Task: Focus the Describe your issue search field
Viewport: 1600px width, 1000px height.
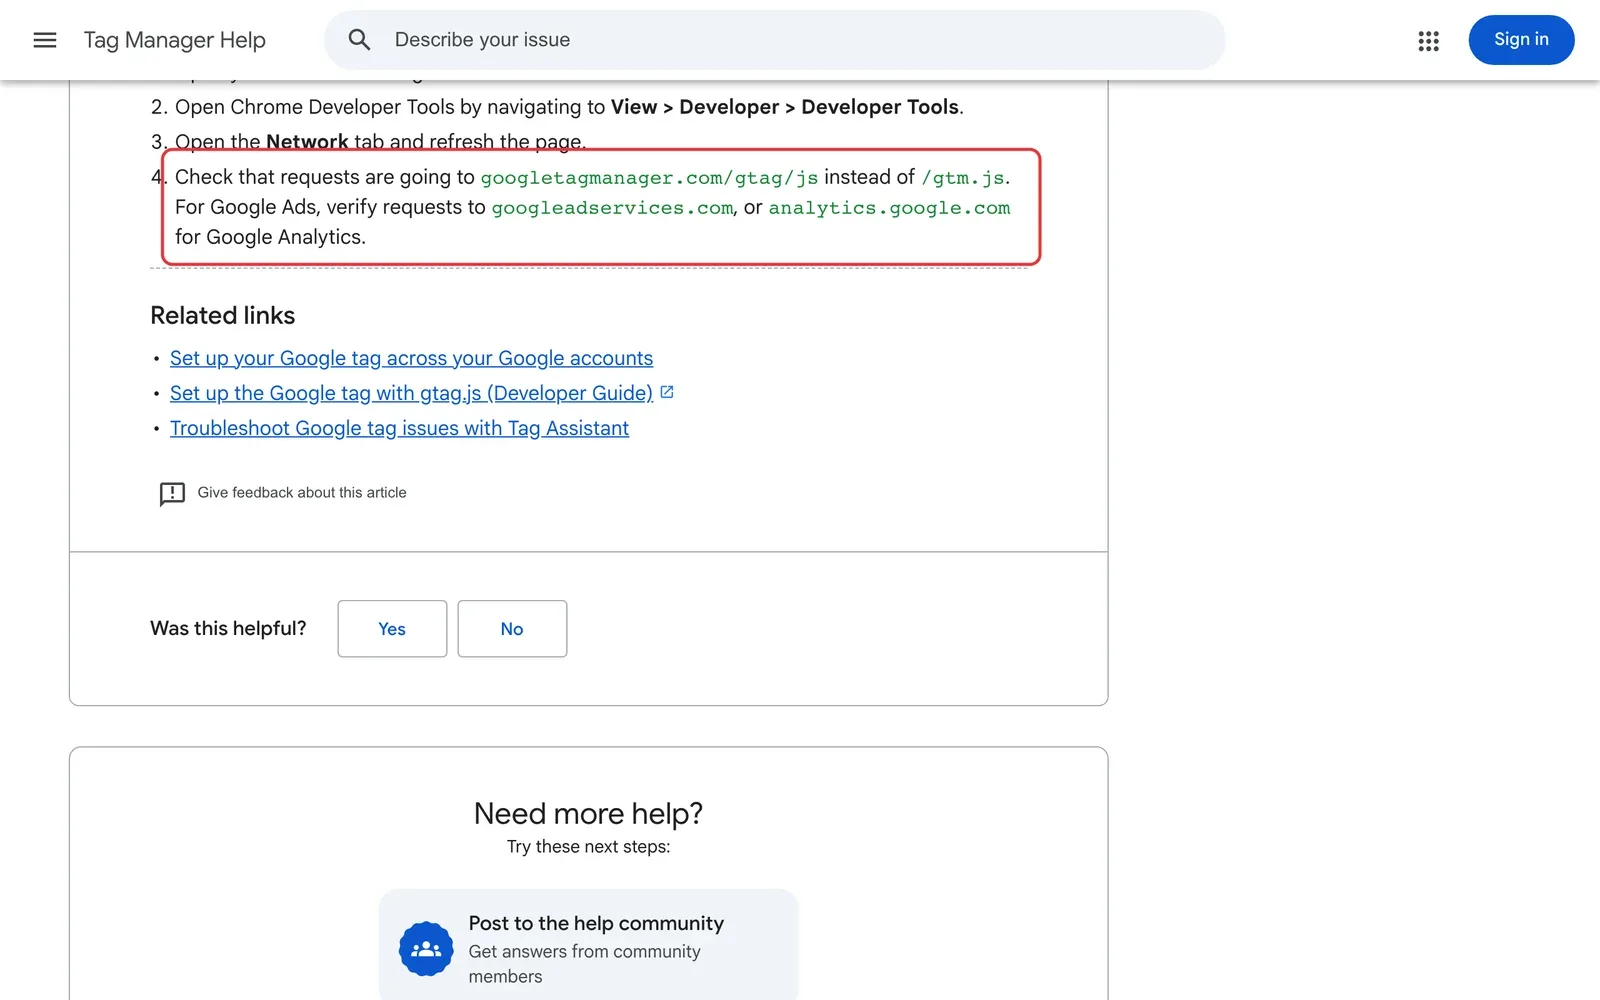Action: point(775,40)
